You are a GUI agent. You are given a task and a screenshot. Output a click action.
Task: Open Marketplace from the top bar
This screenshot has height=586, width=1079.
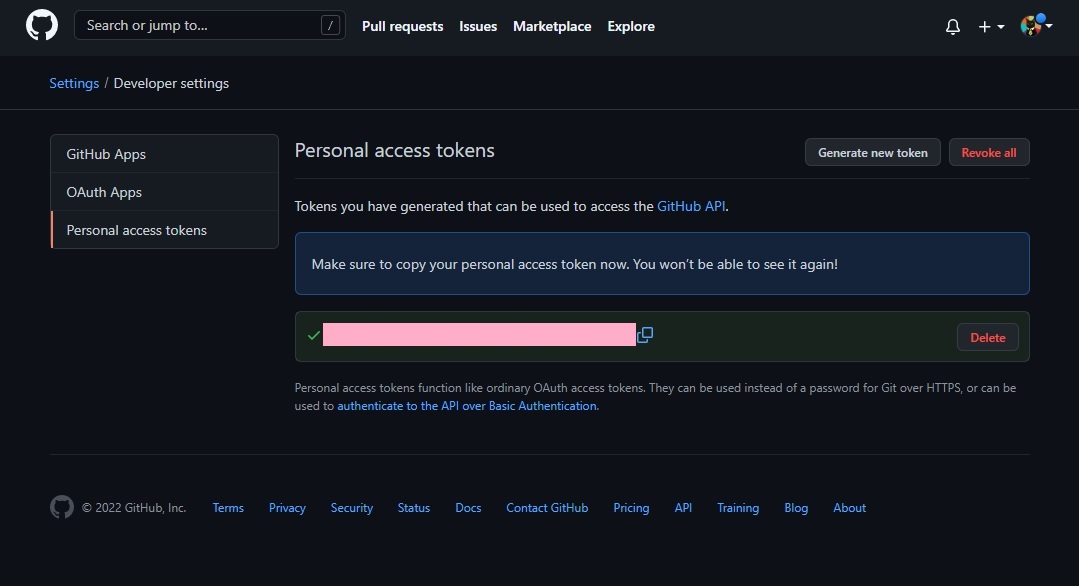[552, 27]
